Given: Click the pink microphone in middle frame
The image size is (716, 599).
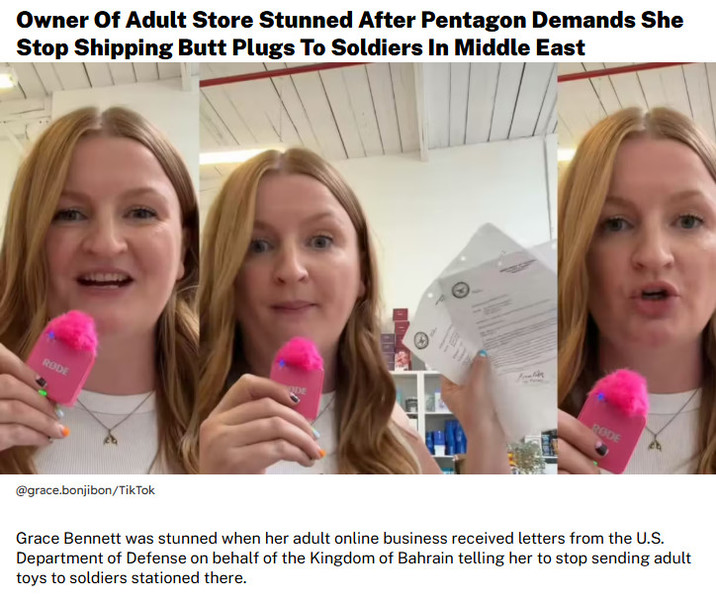Looking at the screenshot, I should point(297,378).
